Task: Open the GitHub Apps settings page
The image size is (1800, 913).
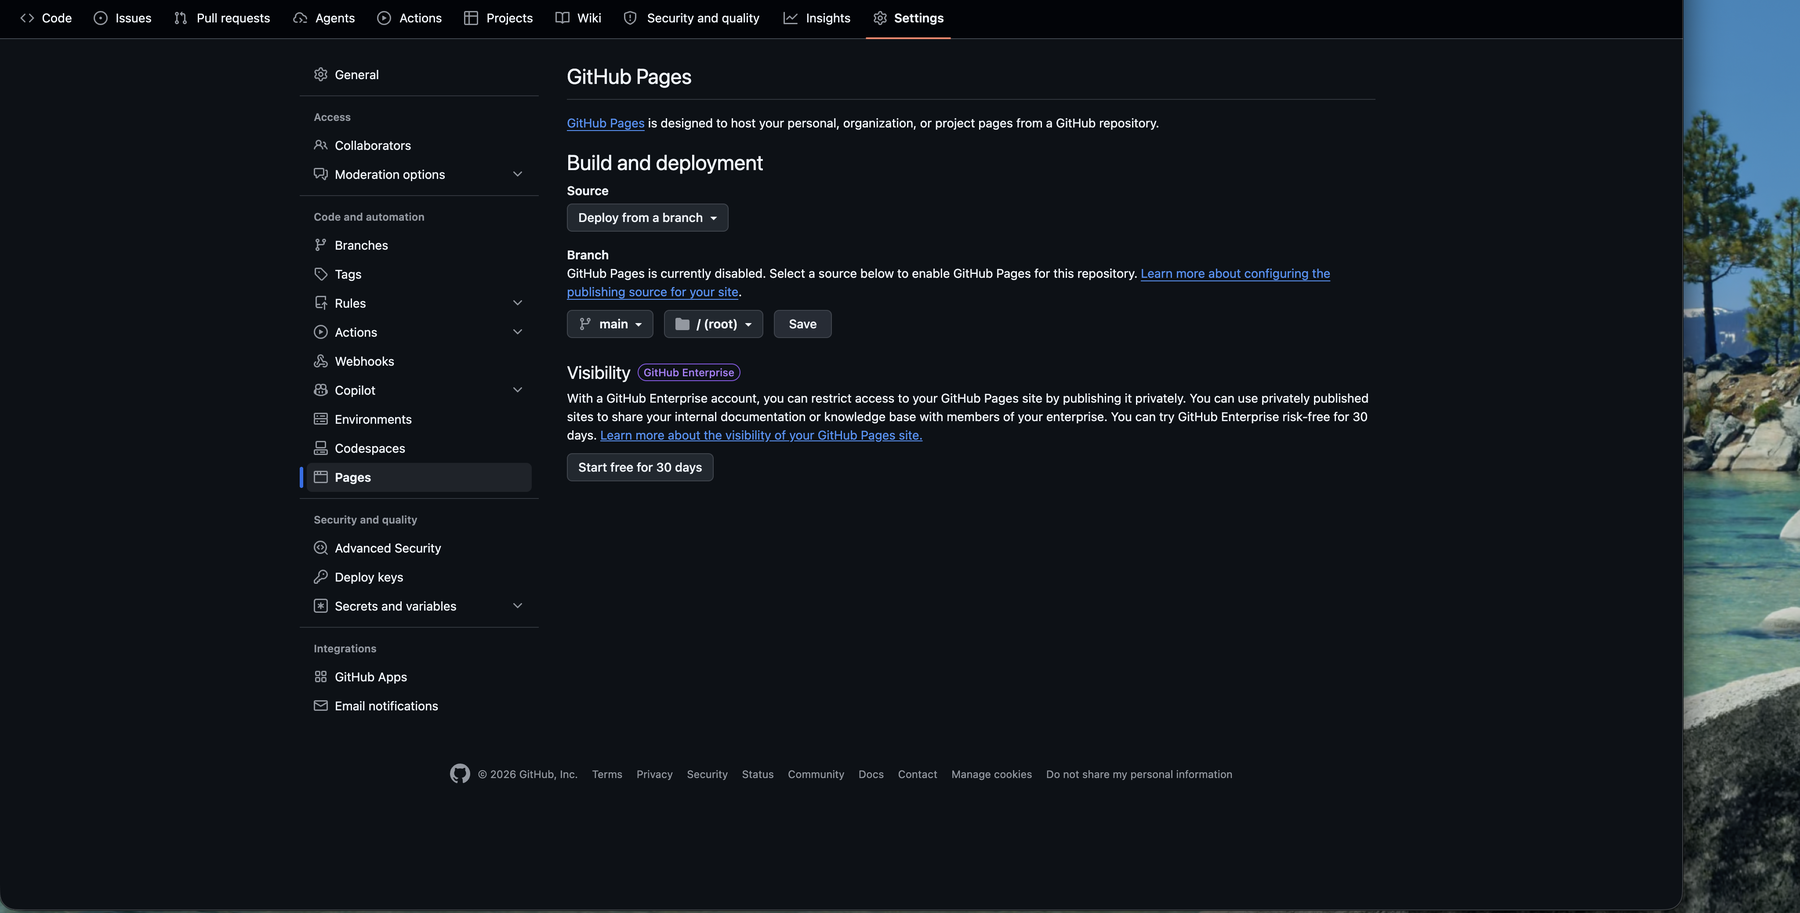Action: tap(419, 678)
